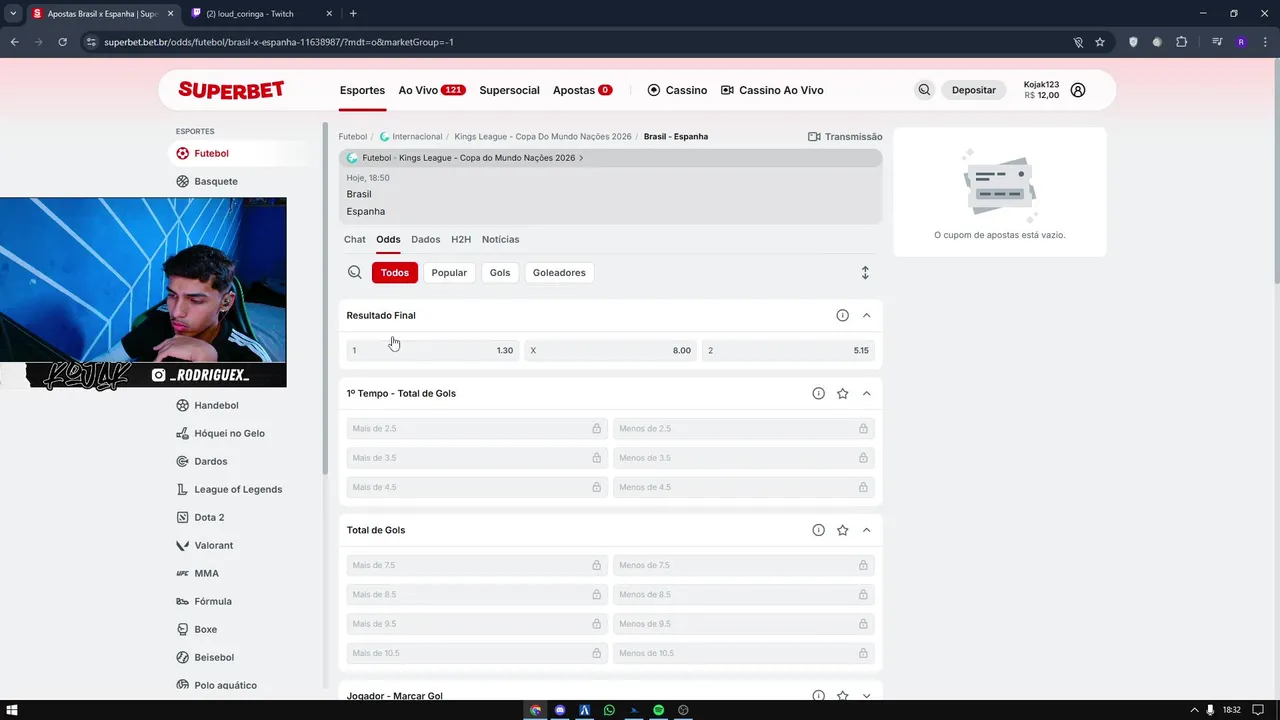
Task: Show info for Jogador - Marcar Gol market
Action: [818, 695]
